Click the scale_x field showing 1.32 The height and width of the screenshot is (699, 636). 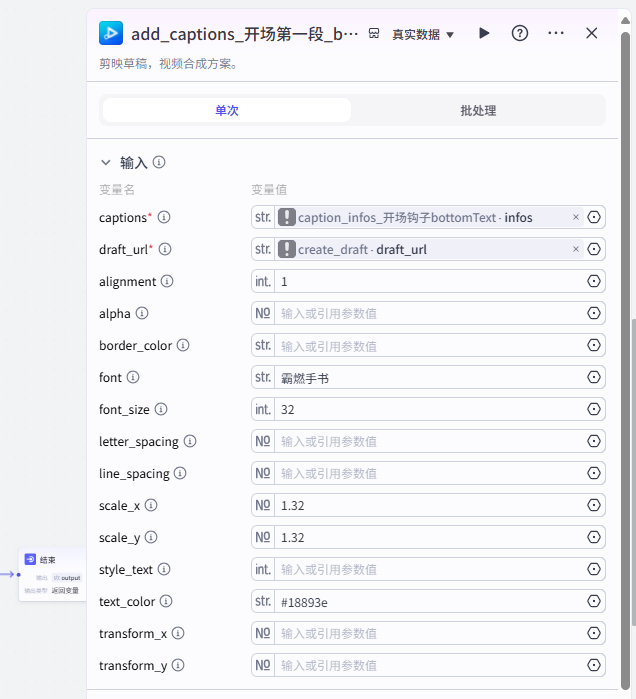point(430,505)
